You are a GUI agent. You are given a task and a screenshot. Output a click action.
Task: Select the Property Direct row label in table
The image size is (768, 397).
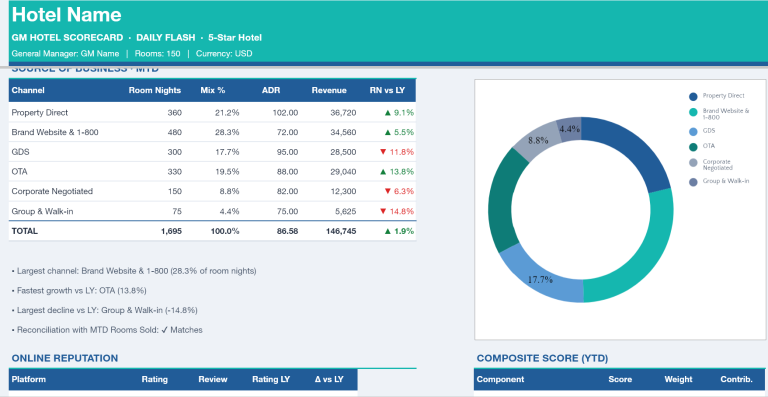pyautogui.click(x=40, y=113)
